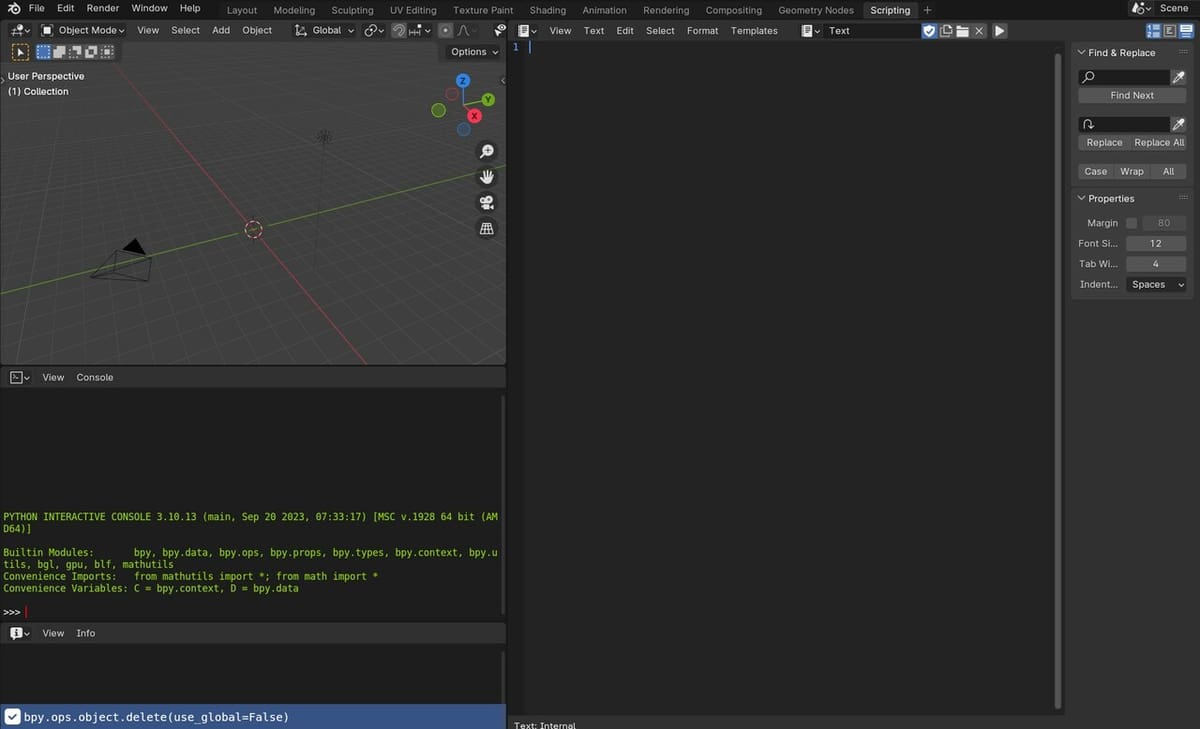Open the text editor Templates menu
The width and height of the screenshot is (1200, 729).
pos(754,31)
